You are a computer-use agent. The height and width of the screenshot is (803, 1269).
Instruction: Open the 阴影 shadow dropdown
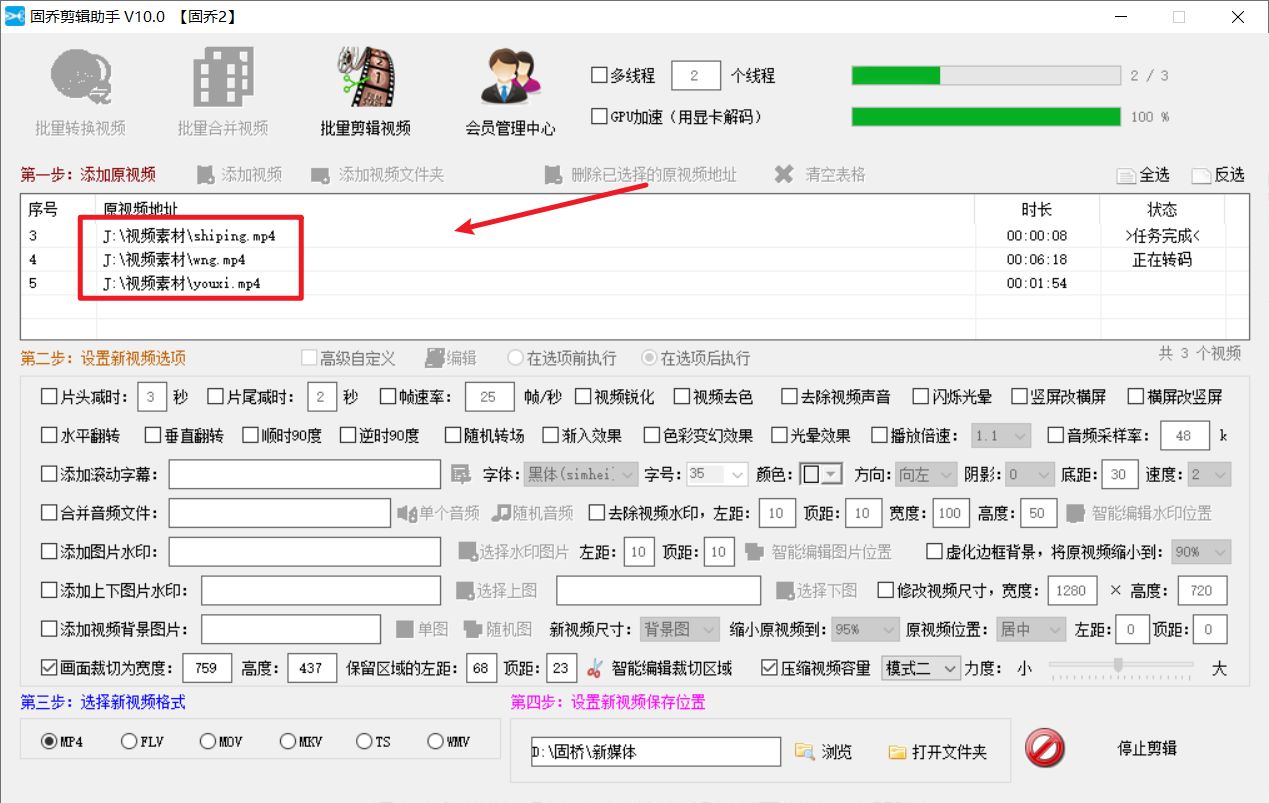point(1029,474)
